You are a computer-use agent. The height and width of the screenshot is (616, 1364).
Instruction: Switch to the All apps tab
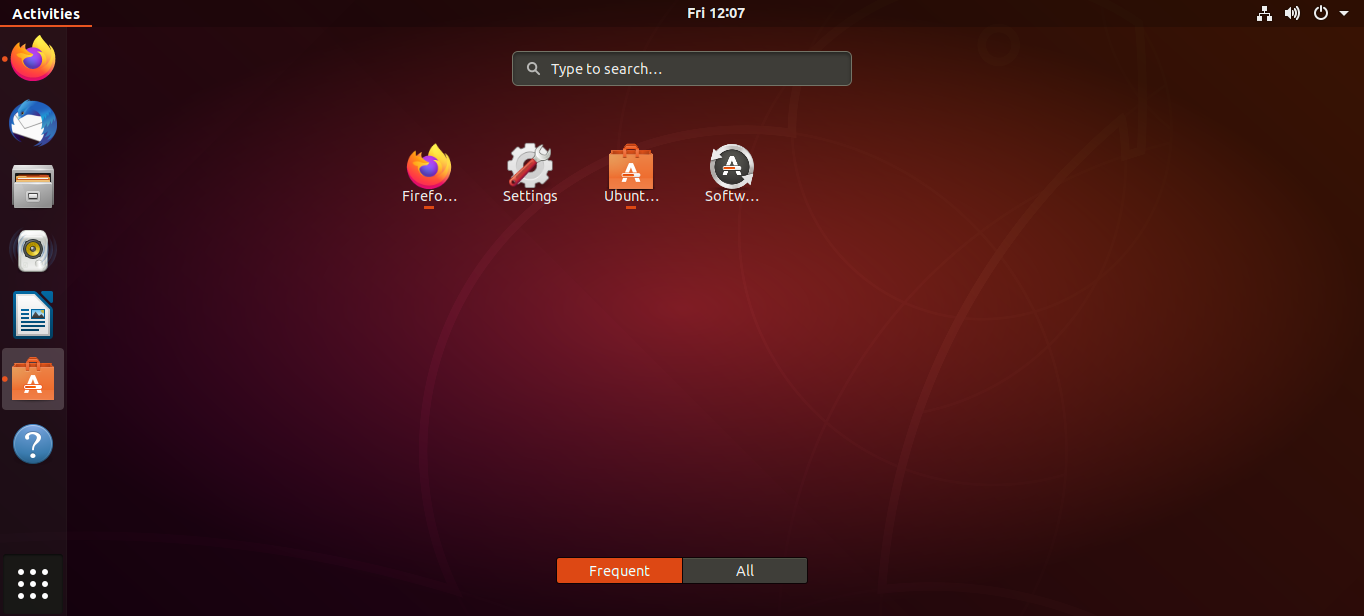point(745,571)
